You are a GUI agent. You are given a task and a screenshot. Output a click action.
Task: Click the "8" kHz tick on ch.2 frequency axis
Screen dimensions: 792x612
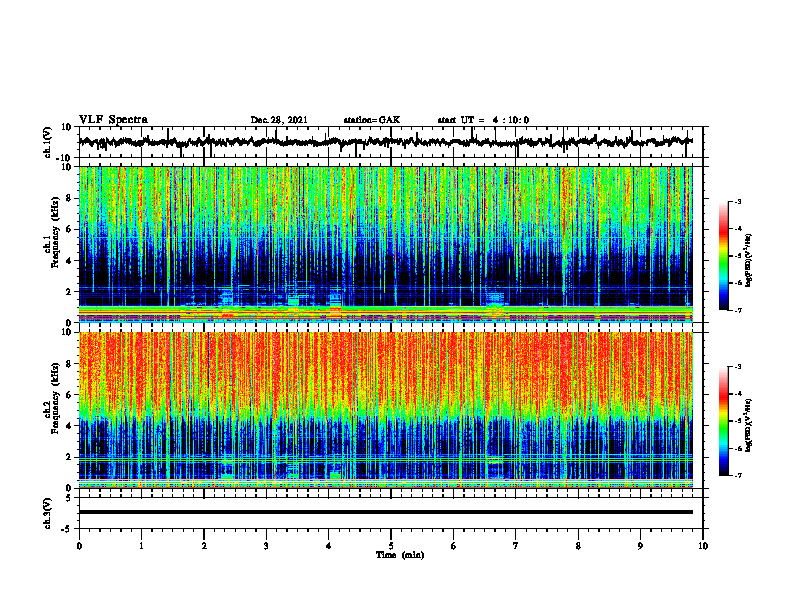(x=69, y=364)
